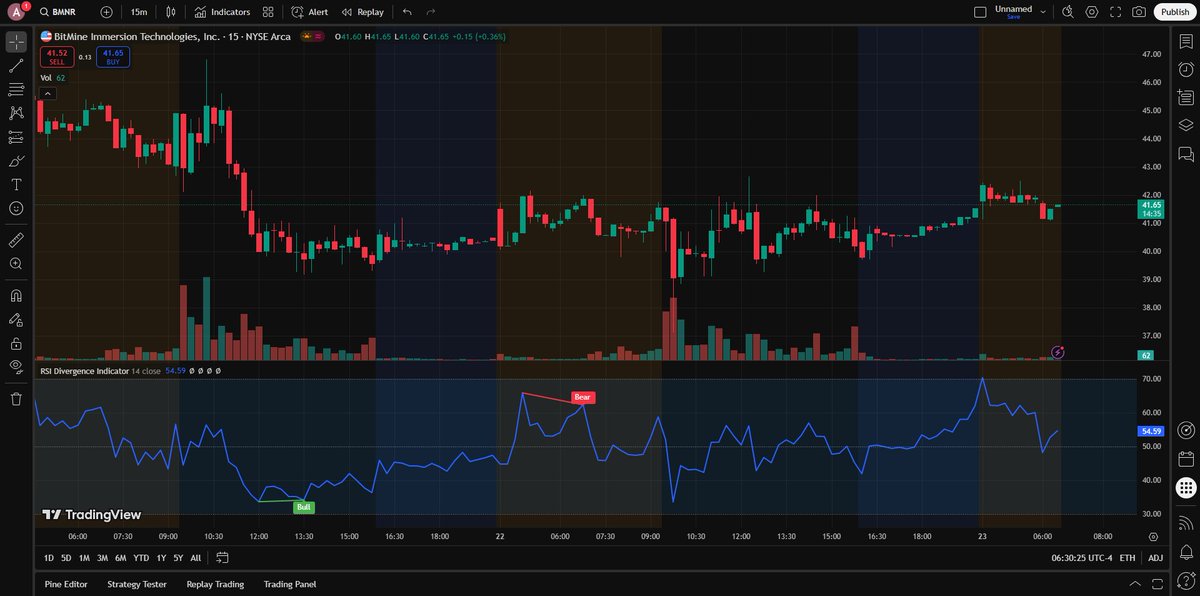Enter fullscreen mode
The image size is (1200, 596).
1115,12
